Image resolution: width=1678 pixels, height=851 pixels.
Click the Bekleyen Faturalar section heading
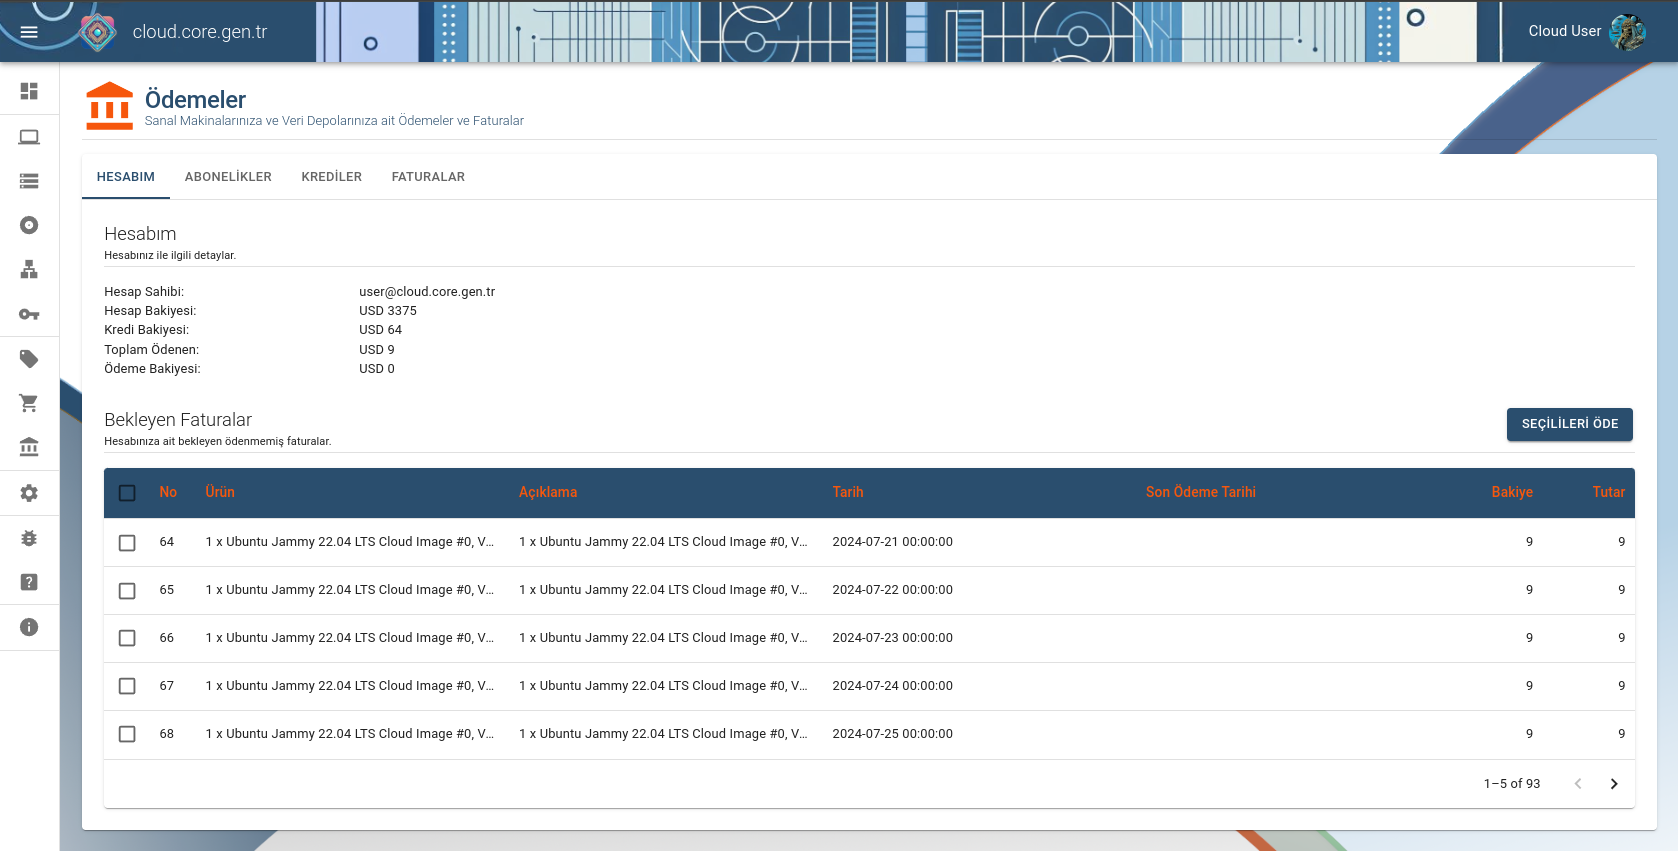(178, 420)
